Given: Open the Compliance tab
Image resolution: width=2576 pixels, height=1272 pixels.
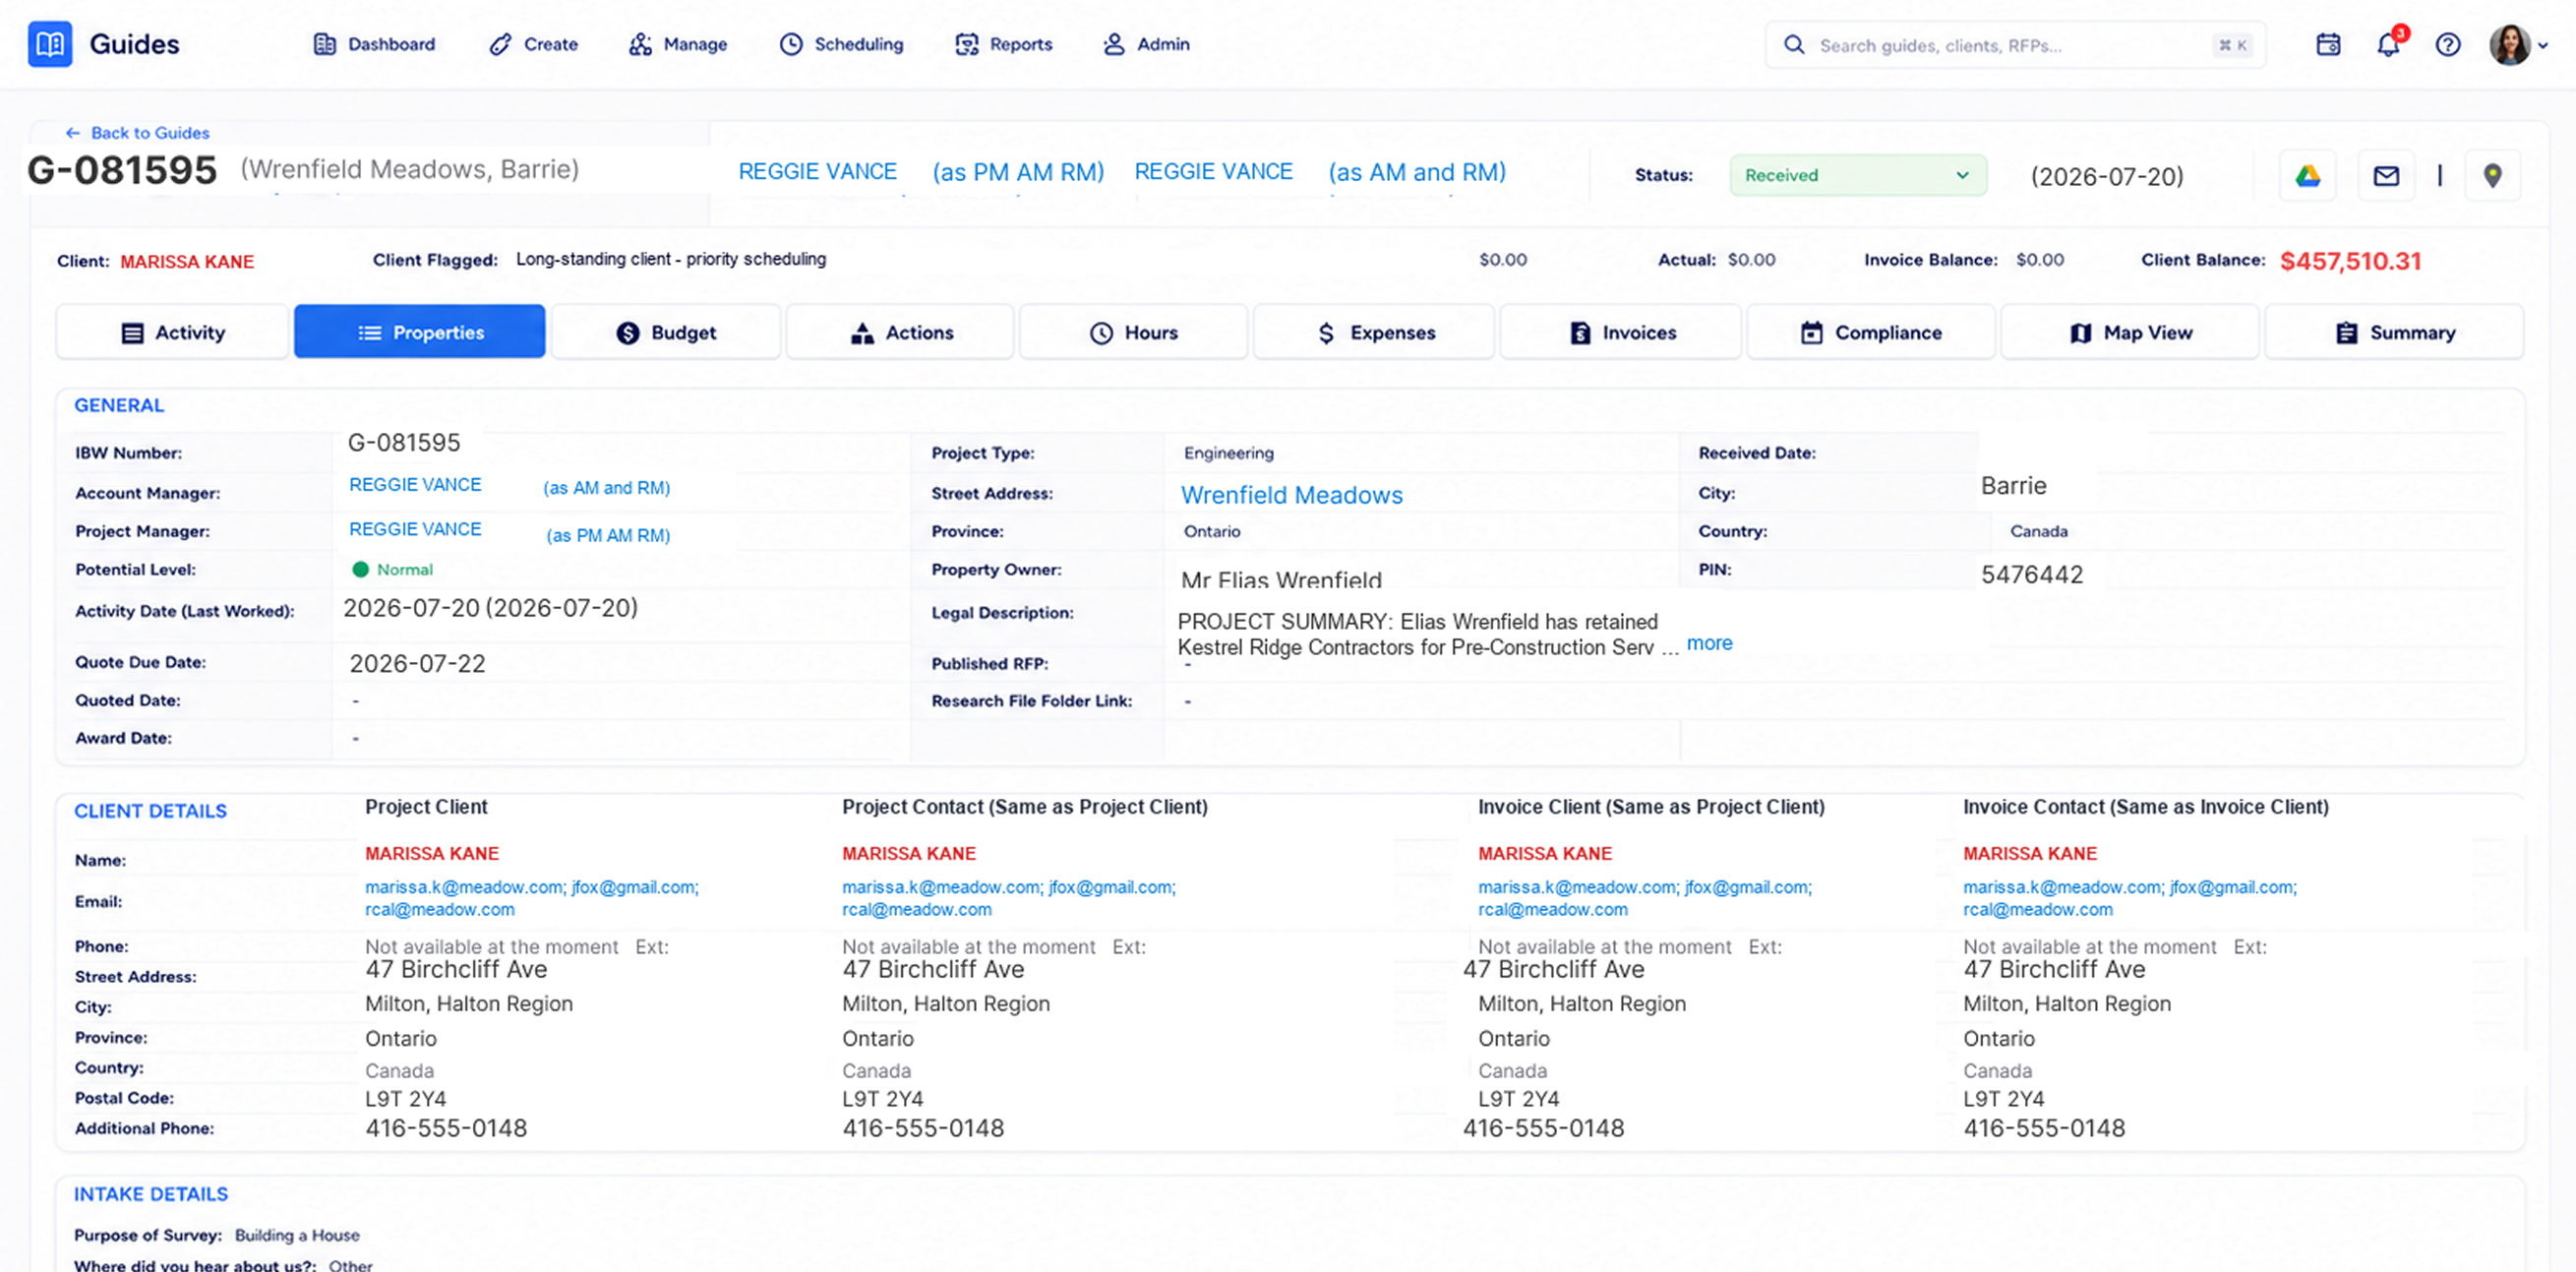Looking at the screenshot, I should (1871, 332).
